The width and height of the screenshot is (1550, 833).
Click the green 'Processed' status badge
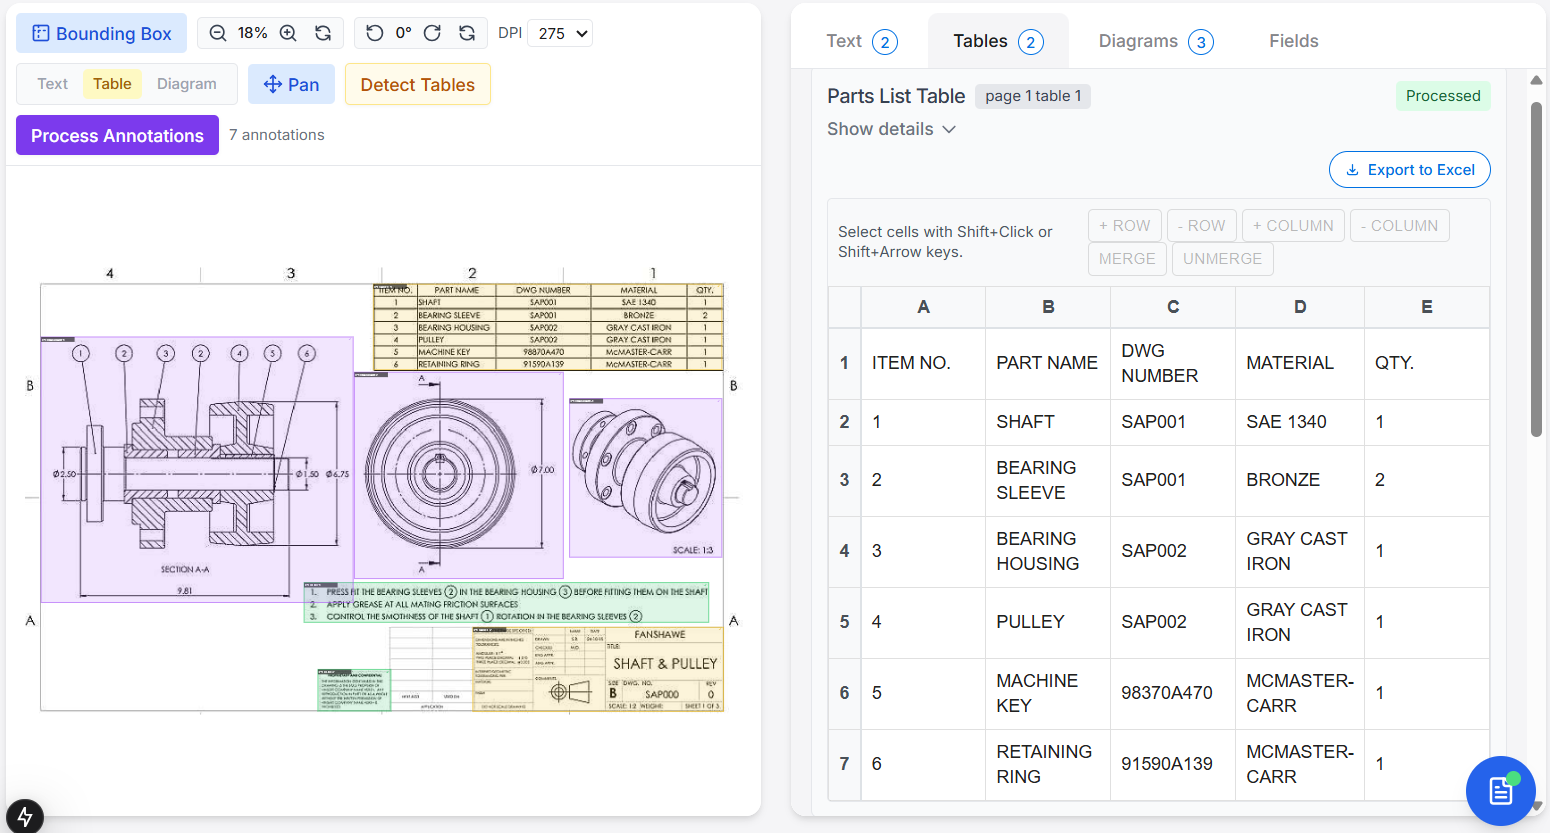[x=1443, y=96]
